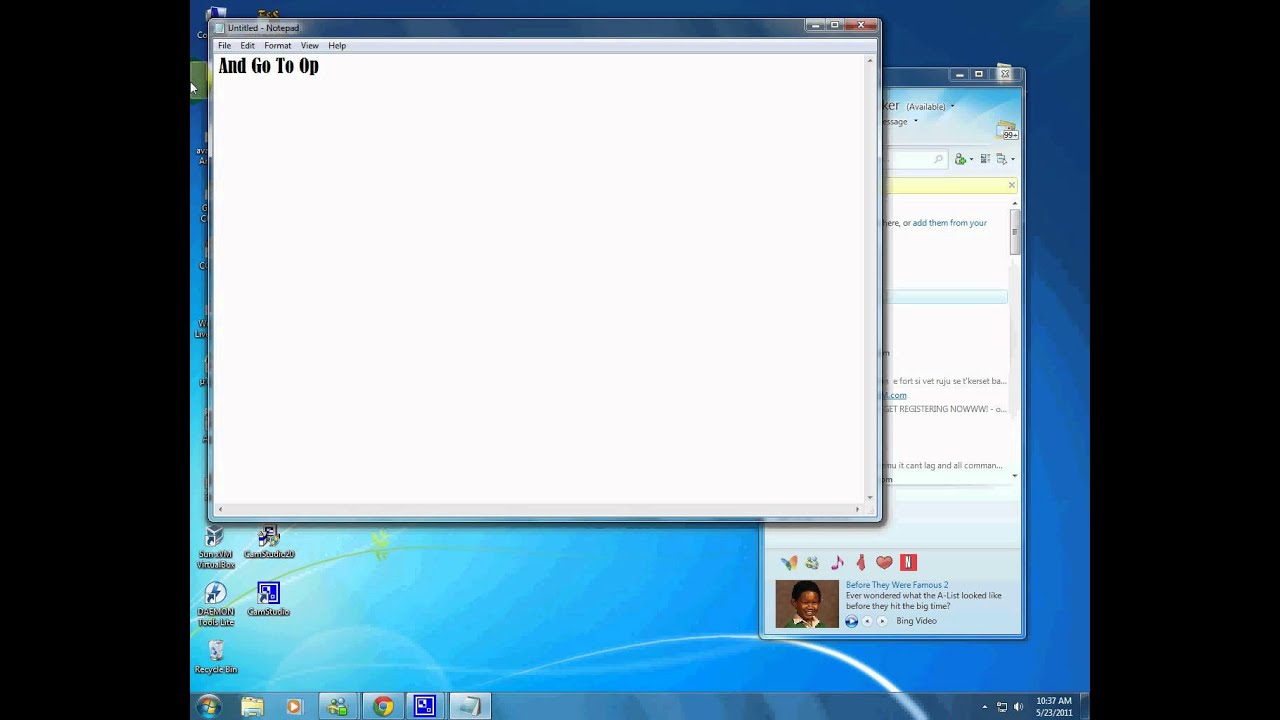Open the CamStudio desktop shortcut

pos(268,600)
